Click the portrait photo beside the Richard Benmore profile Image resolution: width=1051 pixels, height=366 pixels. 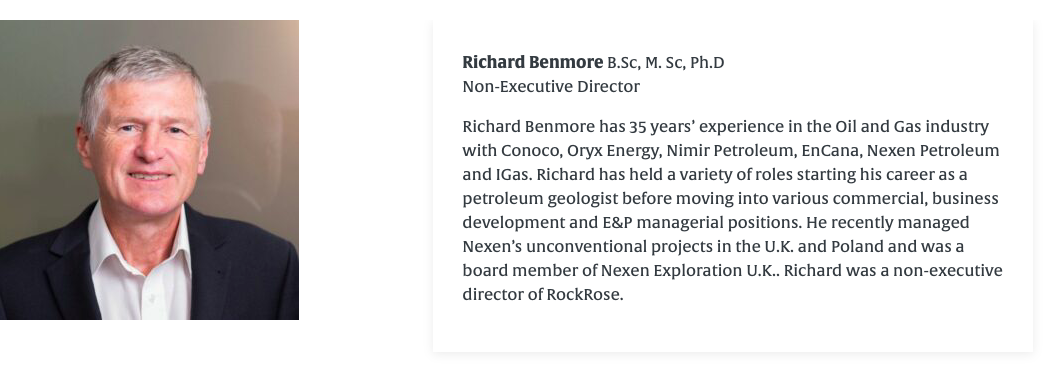[149, 170]
